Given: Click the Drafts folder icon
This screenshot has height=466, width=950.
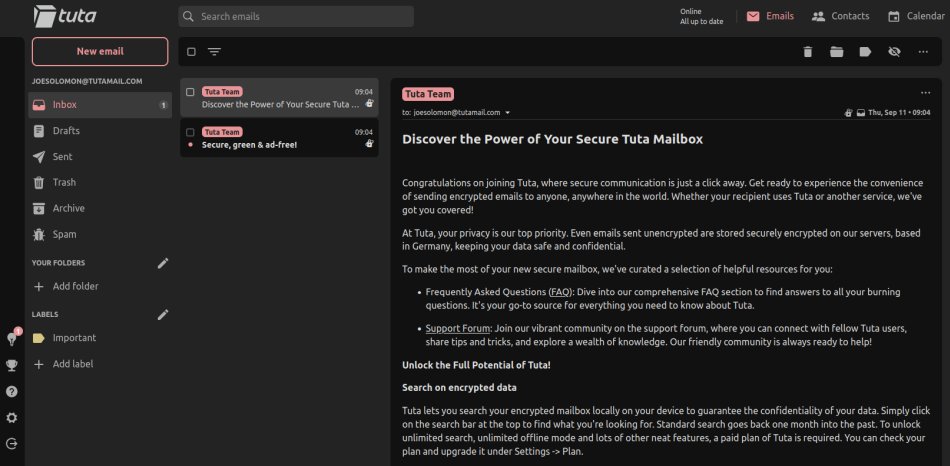Looking at the screenshot, I should point(39,131).
